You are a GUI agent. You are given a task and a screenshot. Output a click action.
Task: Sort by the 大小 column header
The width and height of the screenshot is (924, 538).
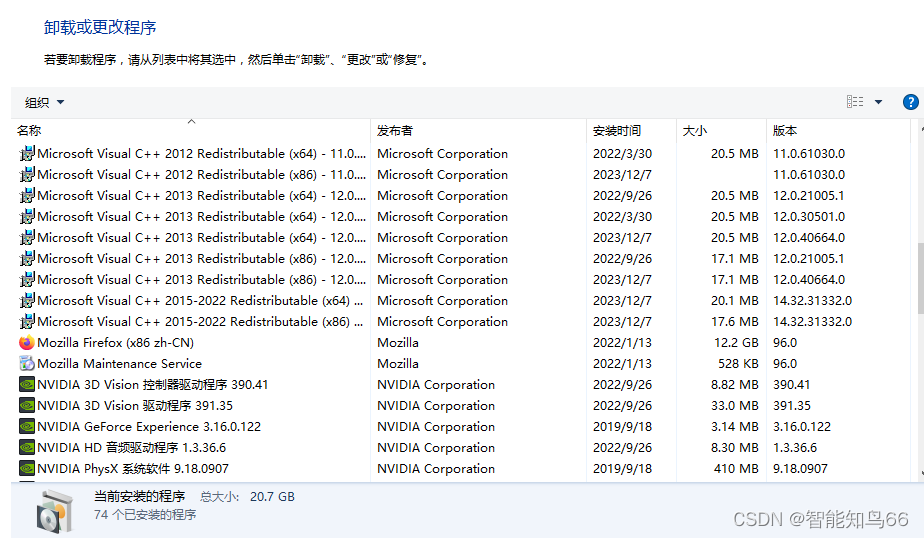click(721, 130)
